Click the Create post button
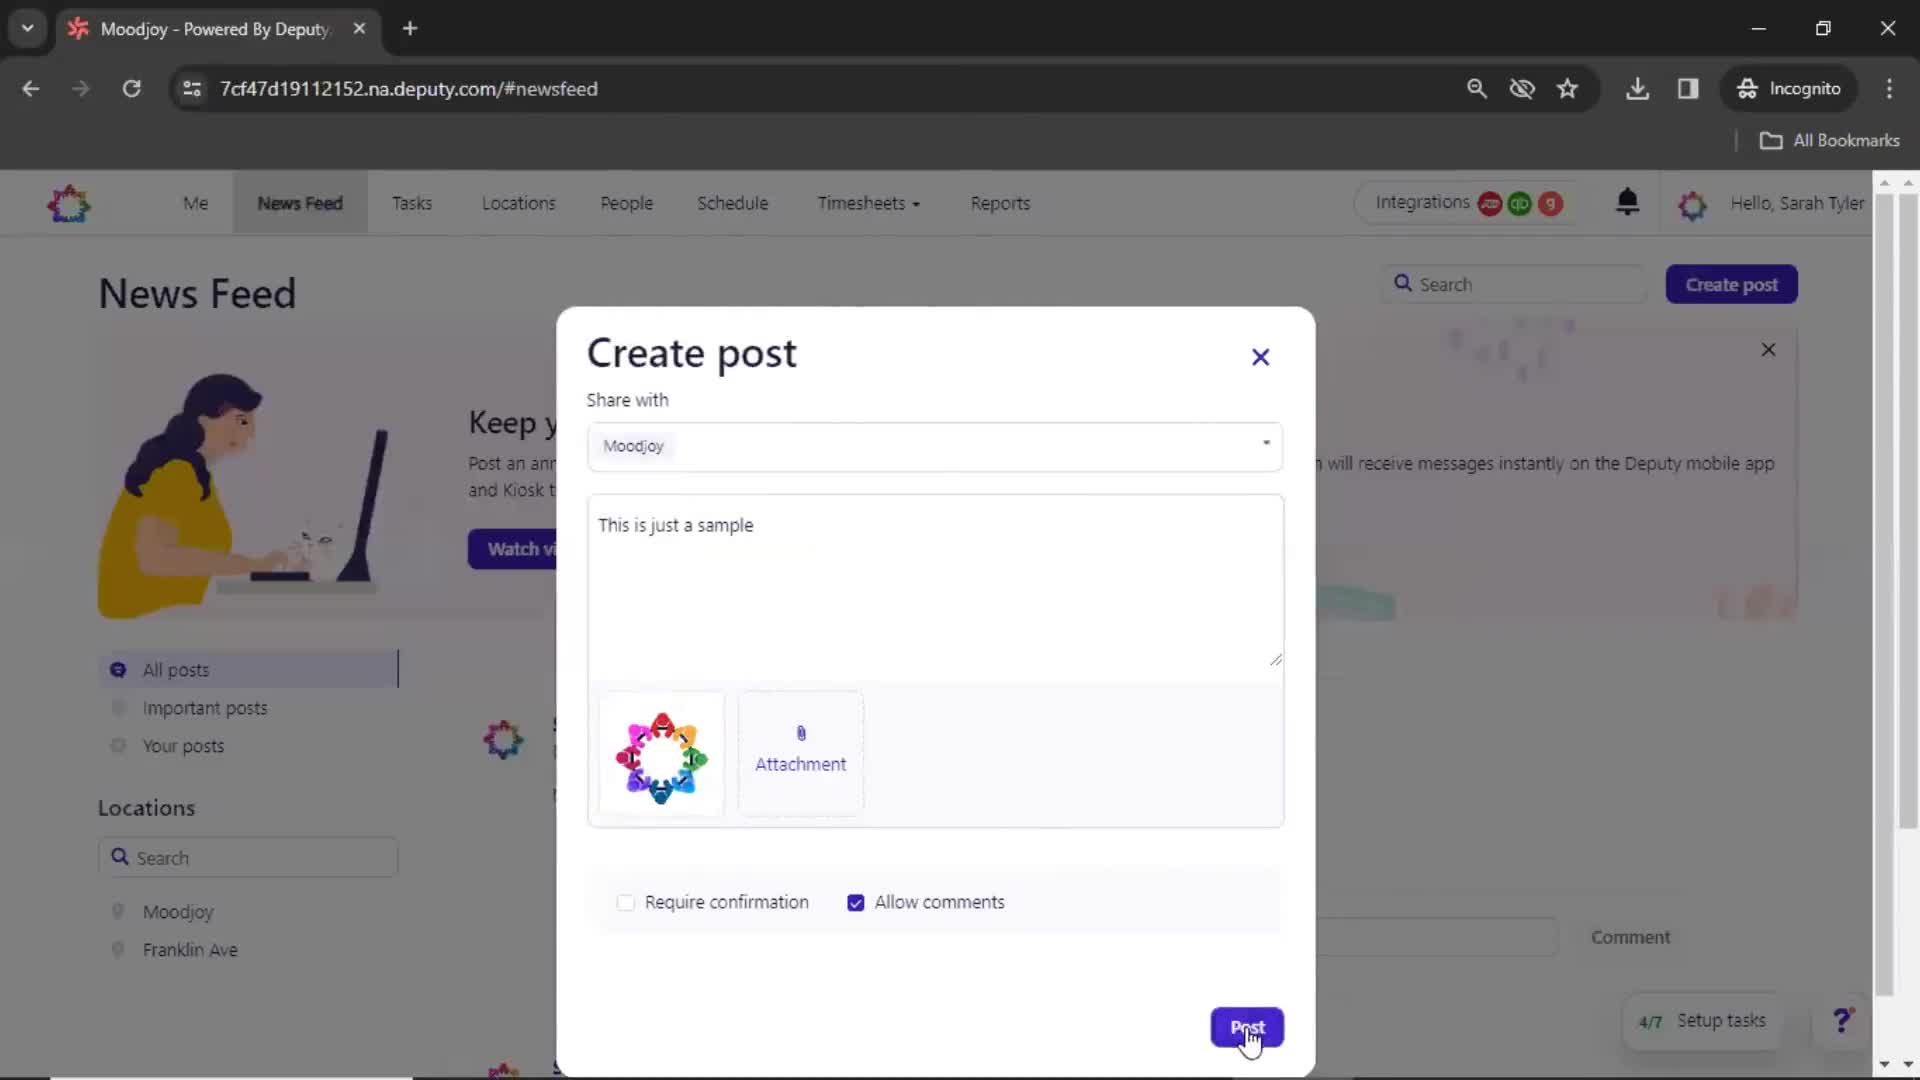Image resolution: width=1920 pixels, height=1080 pixels. (x=1731, y=284)
